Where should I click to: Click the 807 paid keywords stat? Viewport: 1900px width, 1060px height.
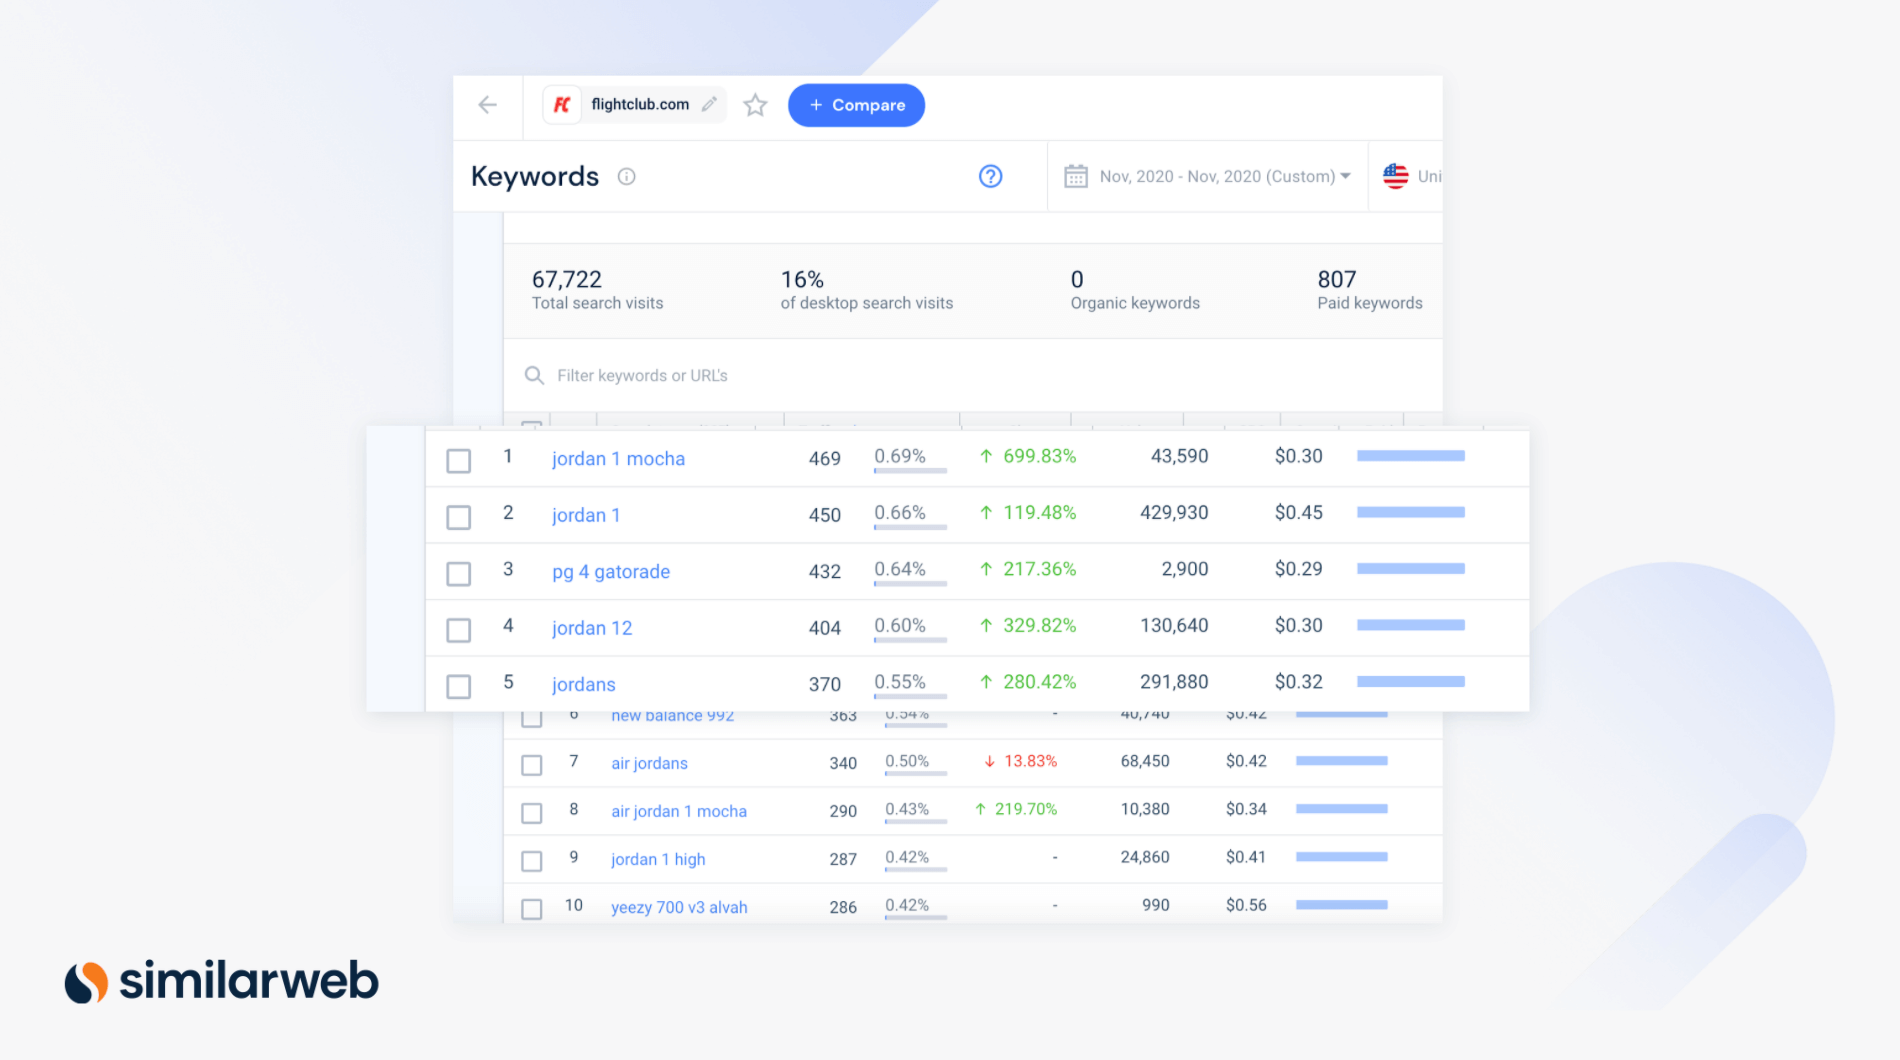tap(1337, 279)
